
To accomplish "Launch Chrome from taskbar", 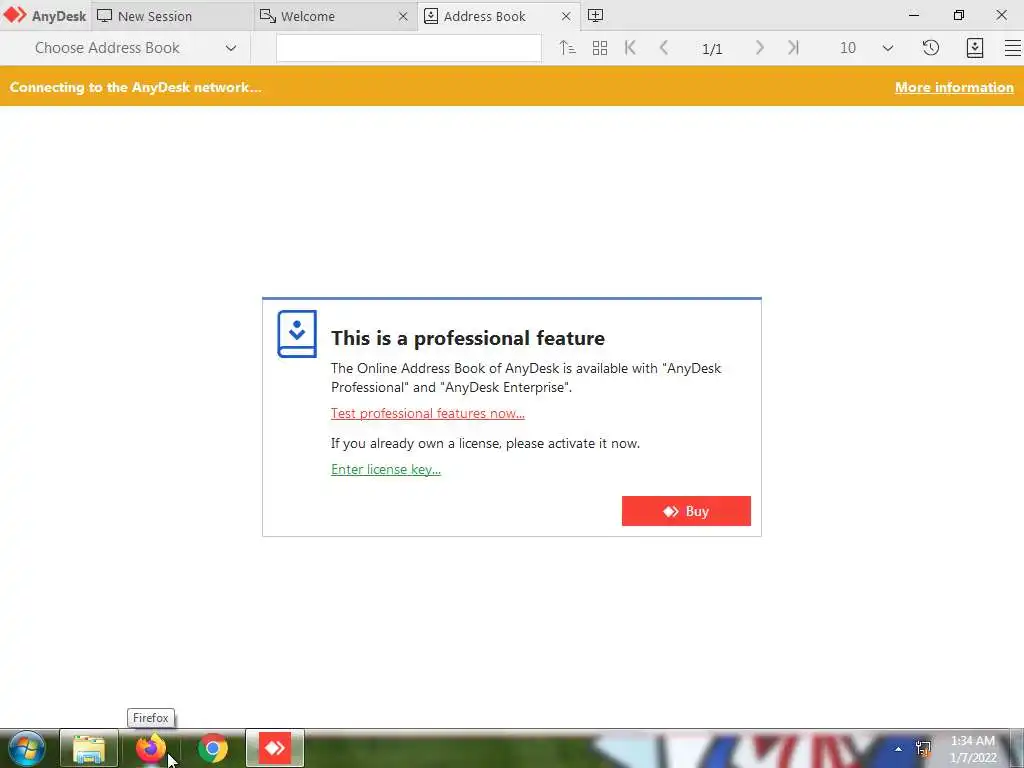I will click(x=212, y=748).
